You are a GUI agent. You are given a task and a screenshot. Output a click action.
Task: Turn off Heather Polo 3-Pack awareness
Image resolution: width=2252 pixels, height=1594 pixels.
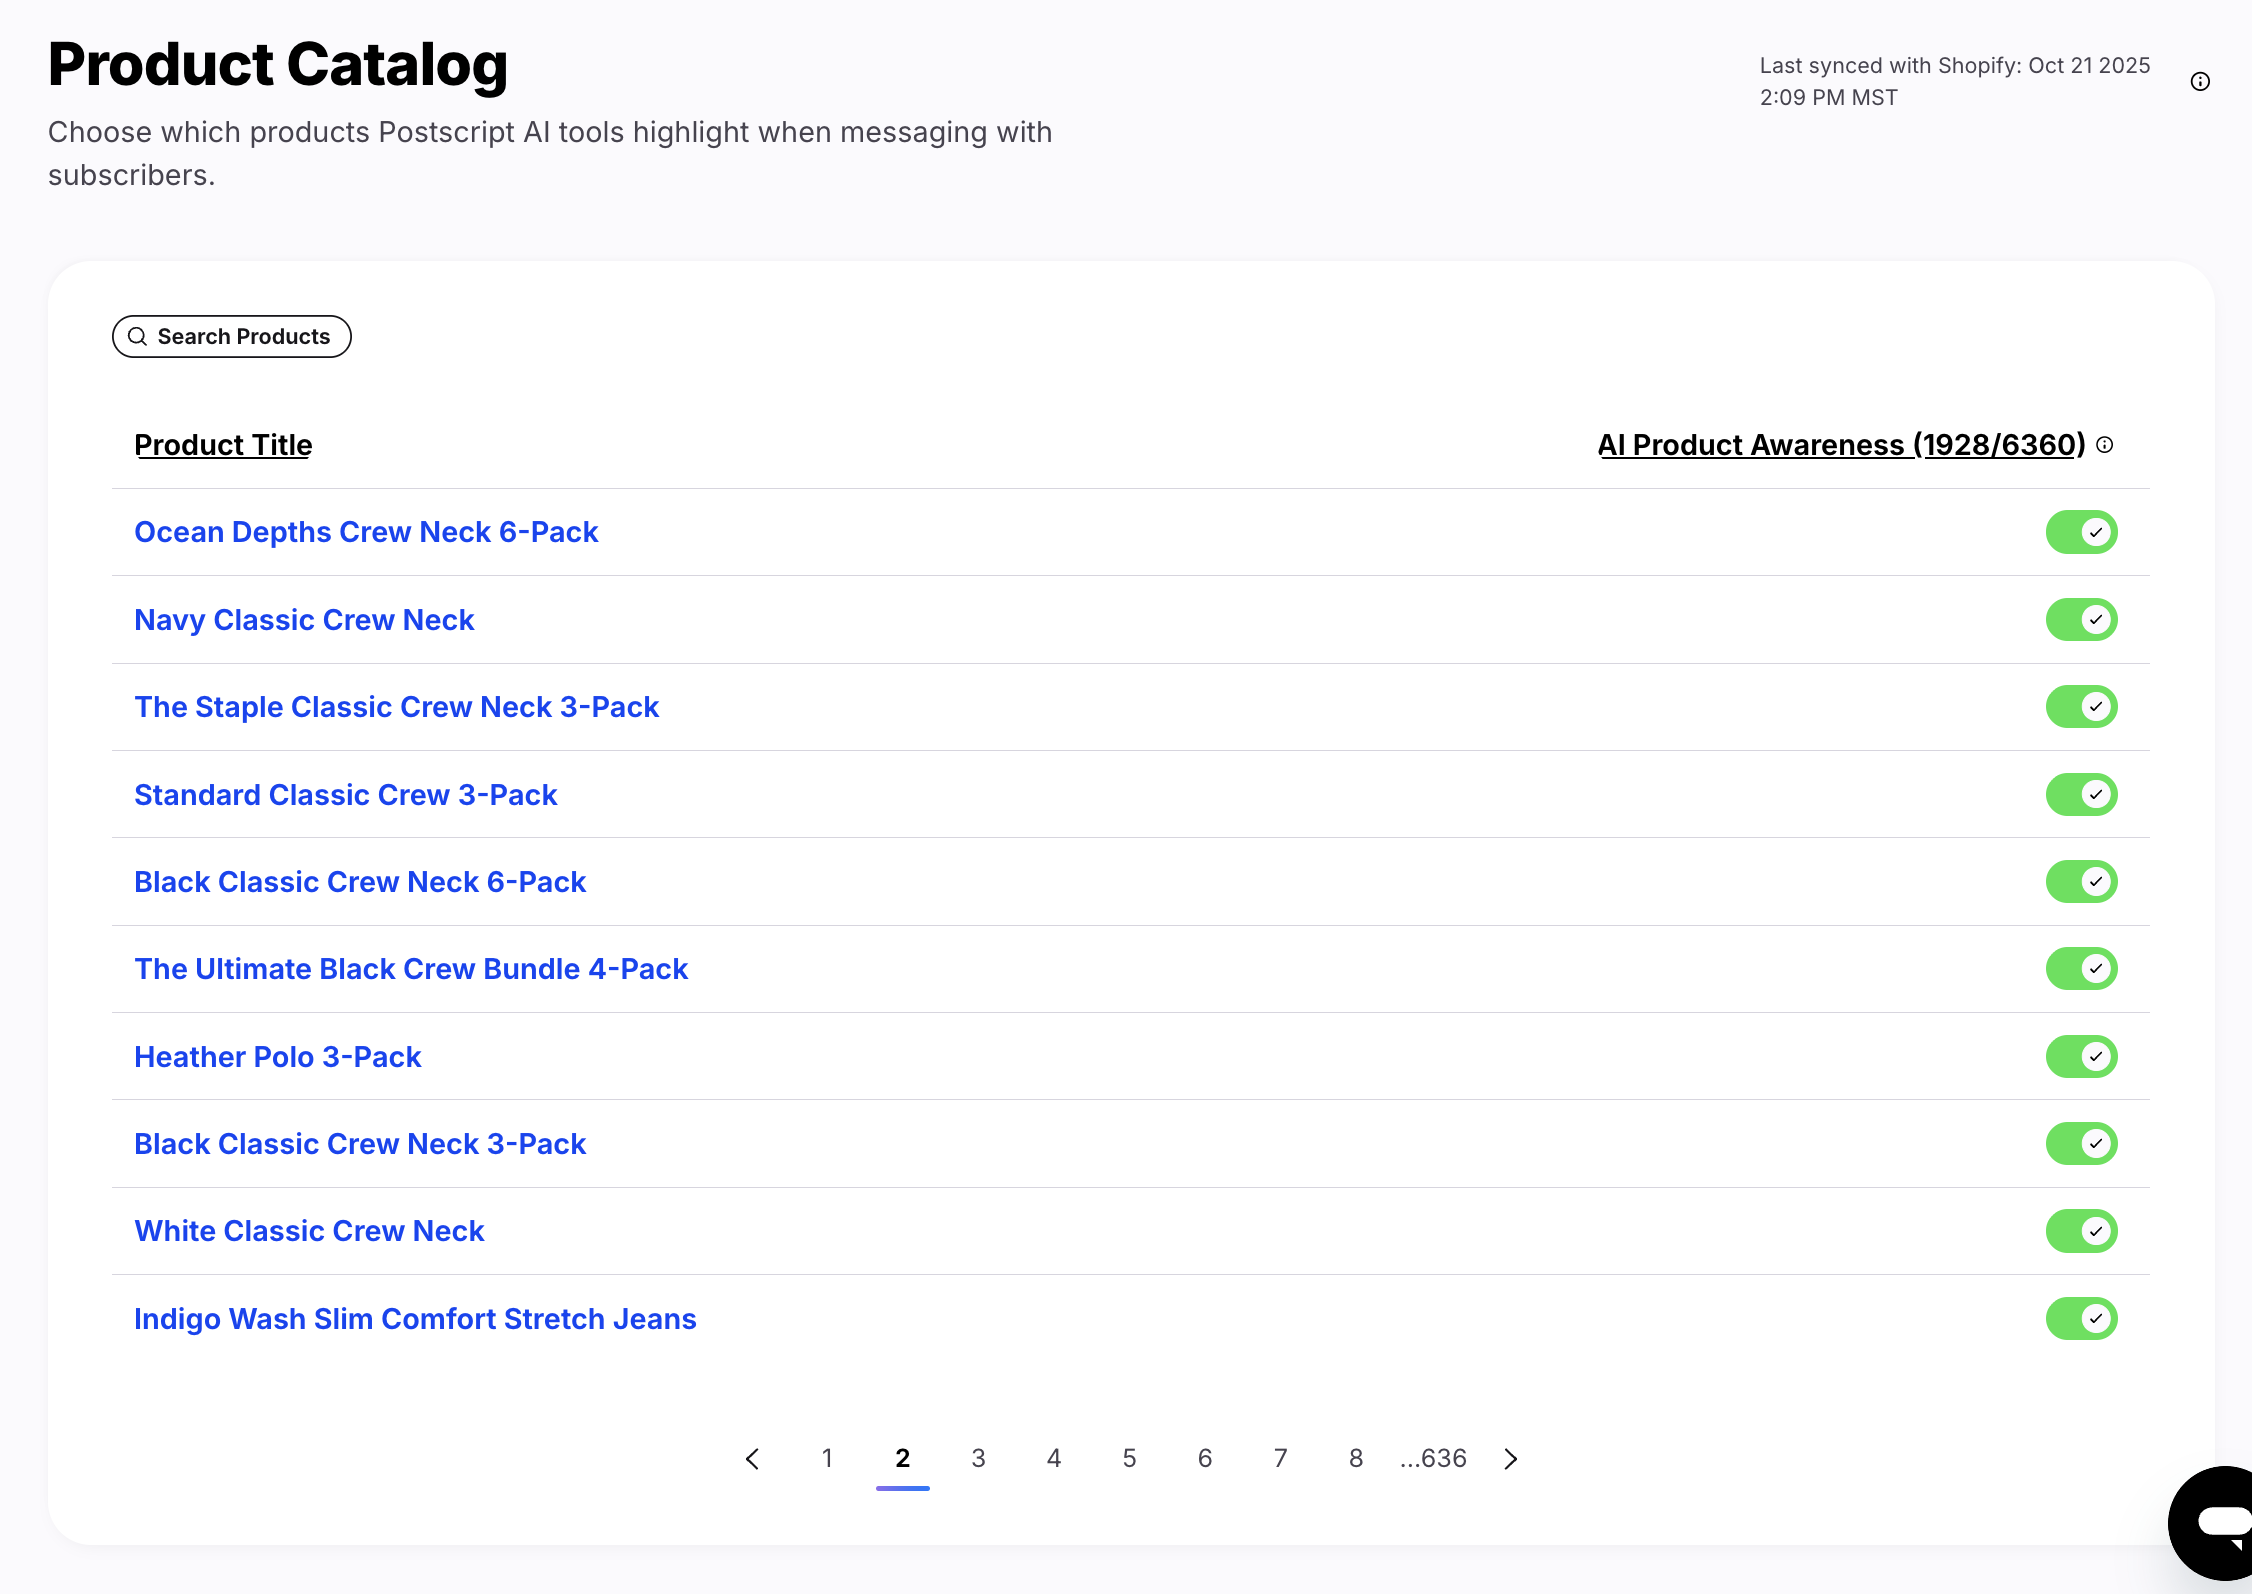point(2081,1056)
